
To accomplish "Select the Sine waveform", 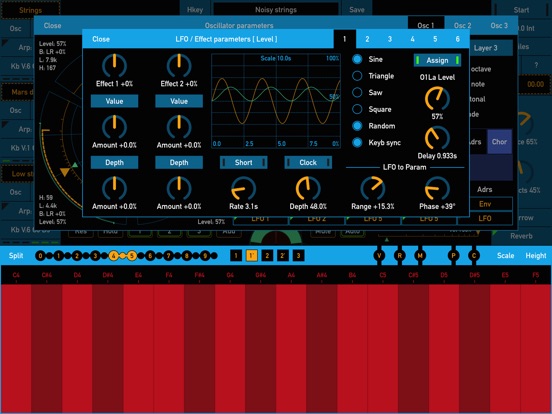I will click(x=357, y=59).
